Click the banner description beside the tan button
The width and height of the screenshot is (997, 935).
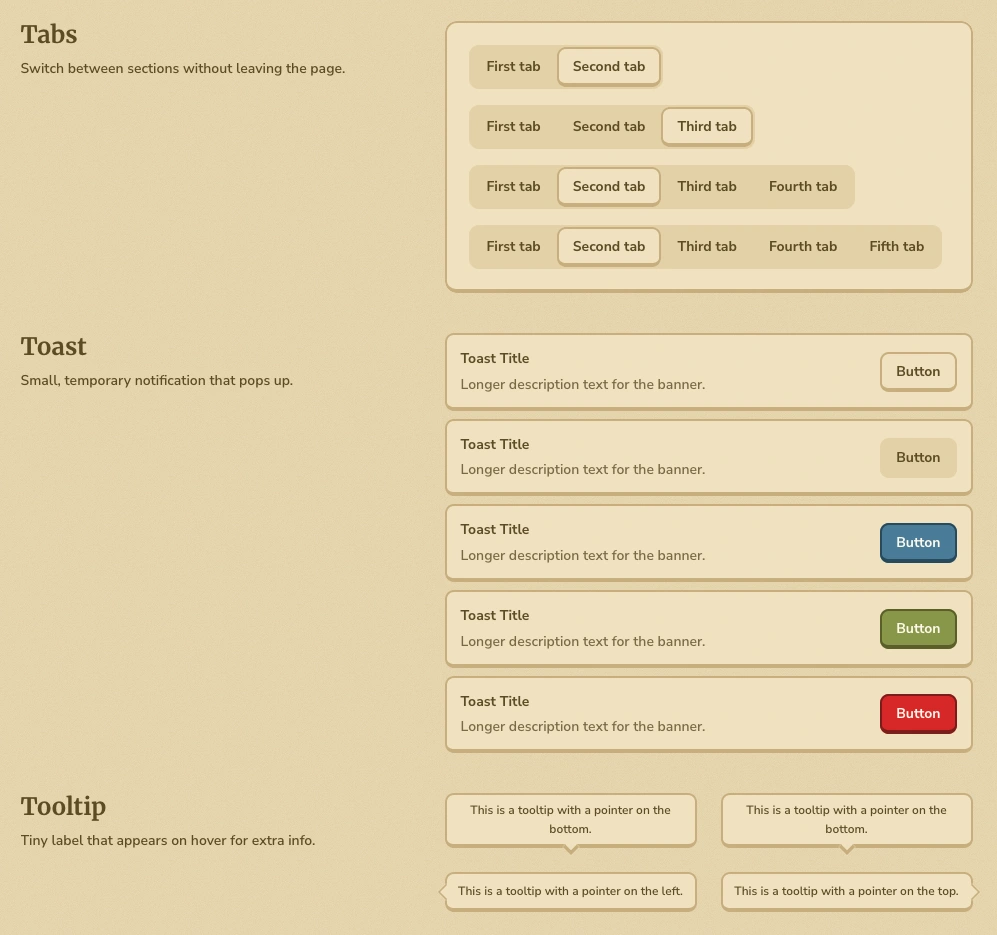582,470
